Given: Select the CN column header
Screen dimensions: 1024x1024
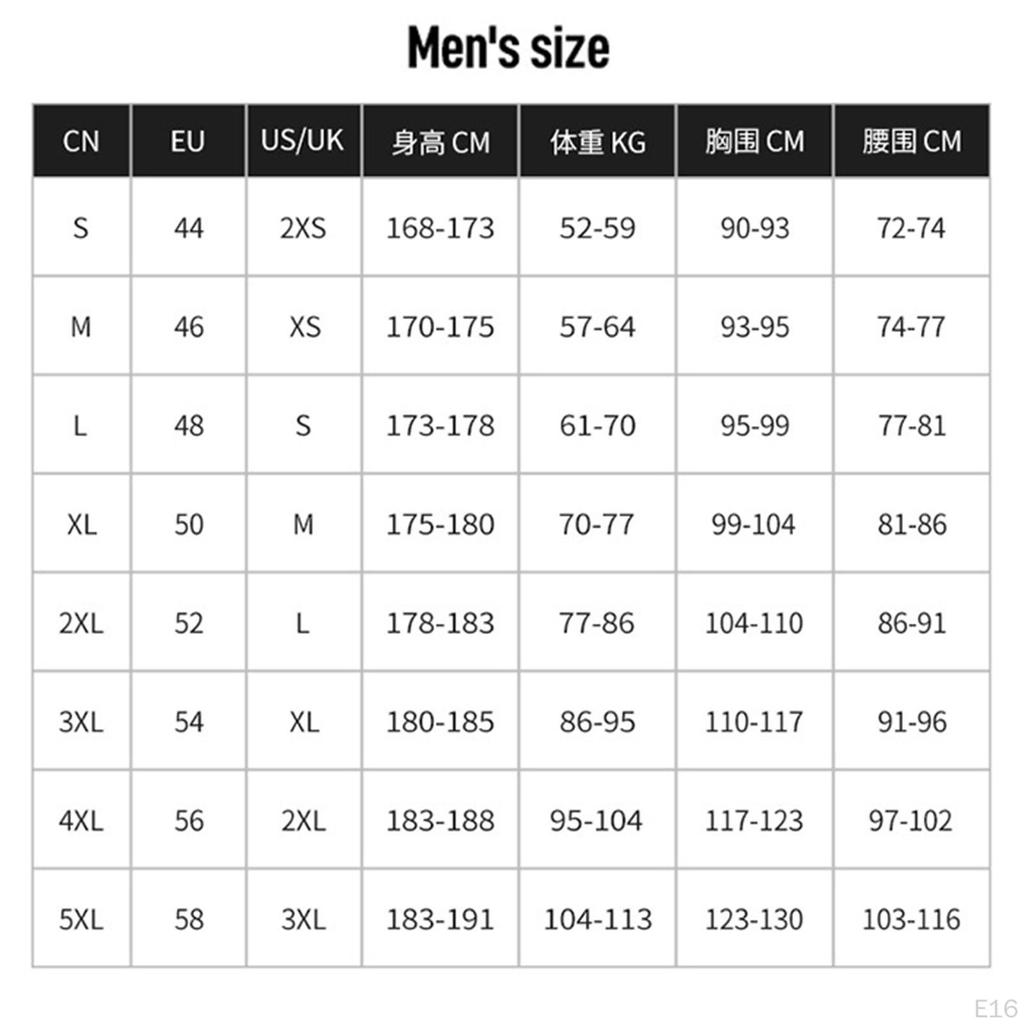Looking at the screenshot, I should [x=81, y=141].
